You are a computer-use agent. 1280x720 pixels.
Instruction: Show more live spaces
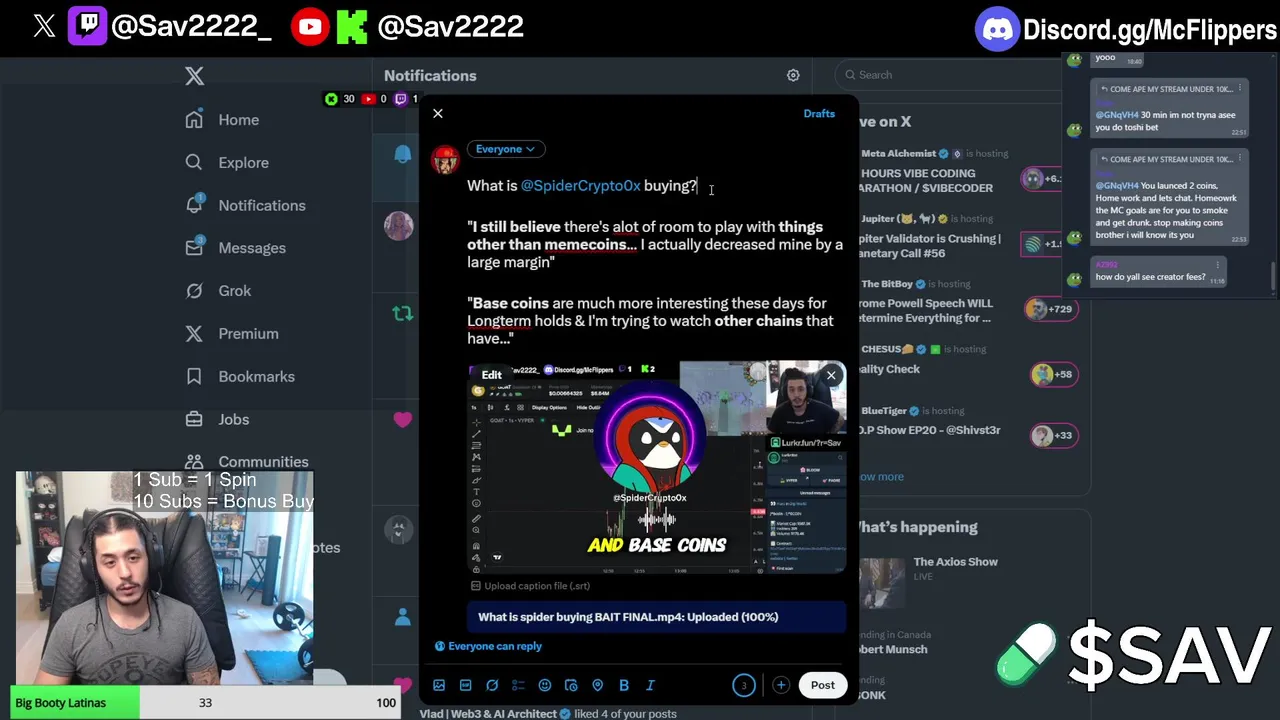pos(880,477)
